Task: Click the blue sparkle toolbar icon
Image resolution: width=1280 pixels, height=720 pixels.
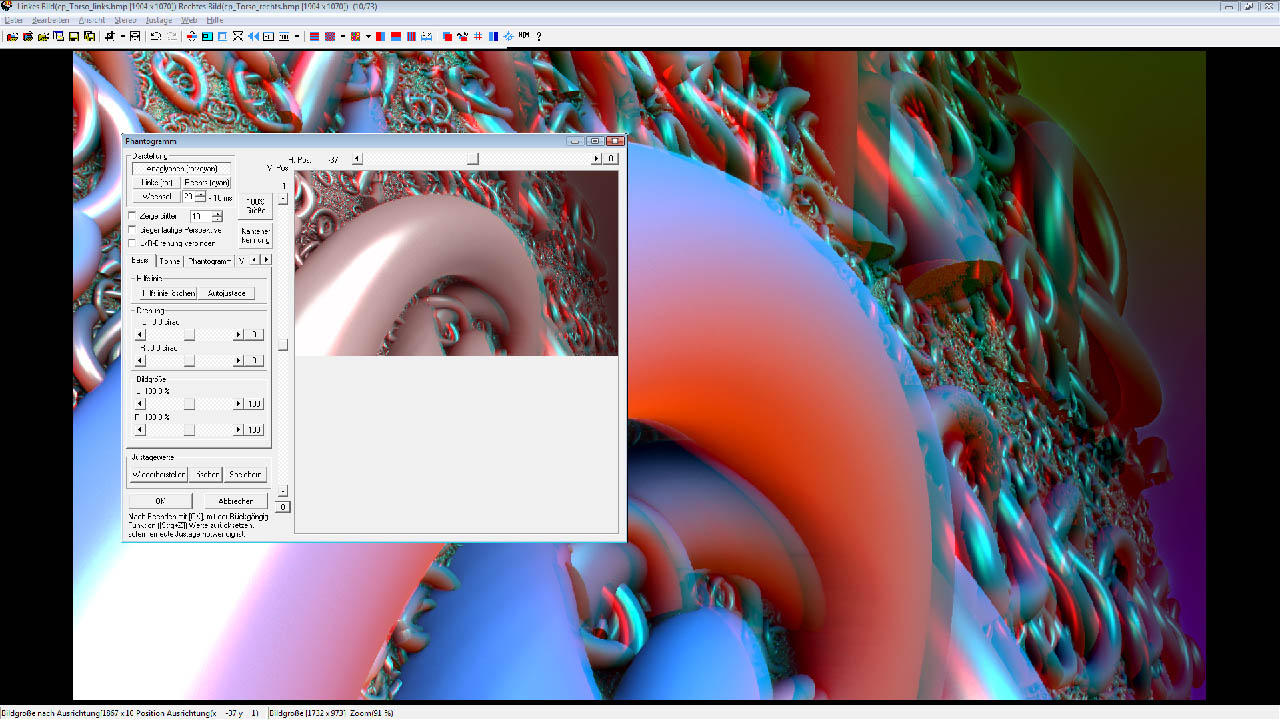Action: pos(508,36)
